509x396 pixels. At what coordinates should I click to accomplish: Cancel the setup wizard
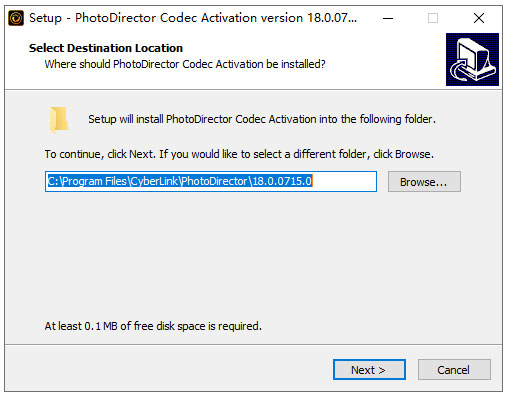454,370
